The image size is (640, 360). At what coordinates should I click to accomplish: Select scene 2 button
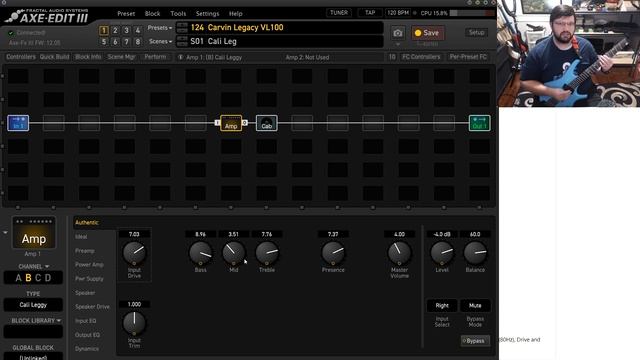[x=115, y=30]
